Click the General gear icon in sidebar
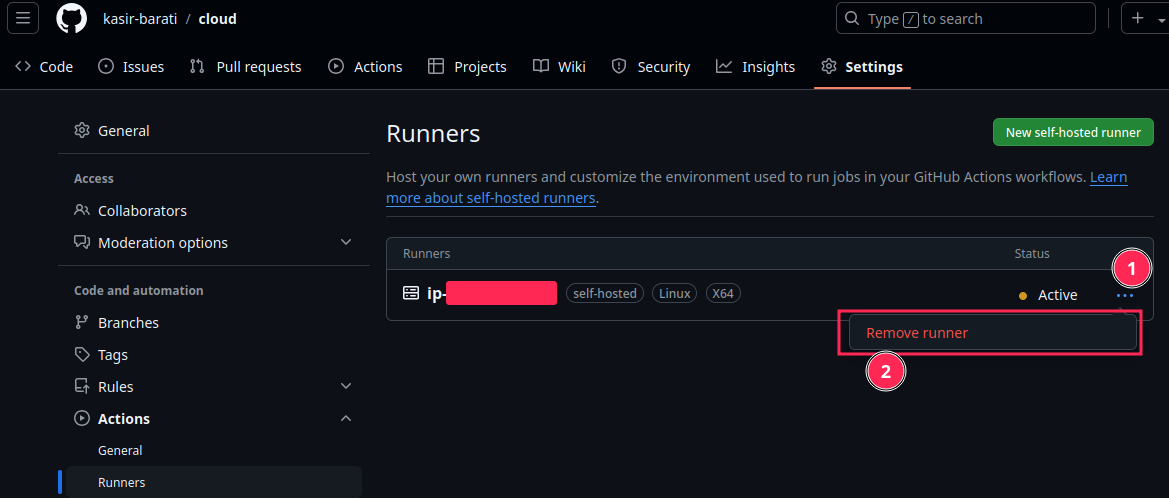The height and width of the screenshot is (498, 1169). 82,130
